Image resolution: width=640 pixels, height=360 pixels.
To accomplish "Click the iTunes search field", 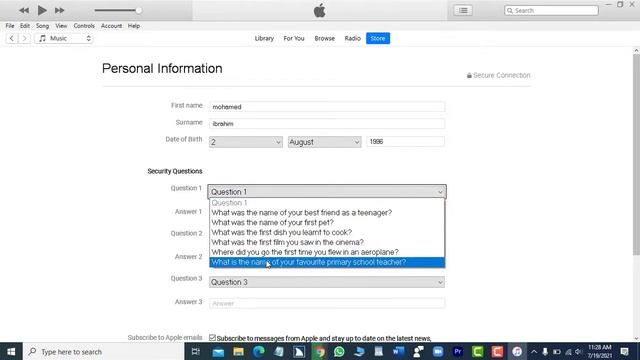I will 551,10.
